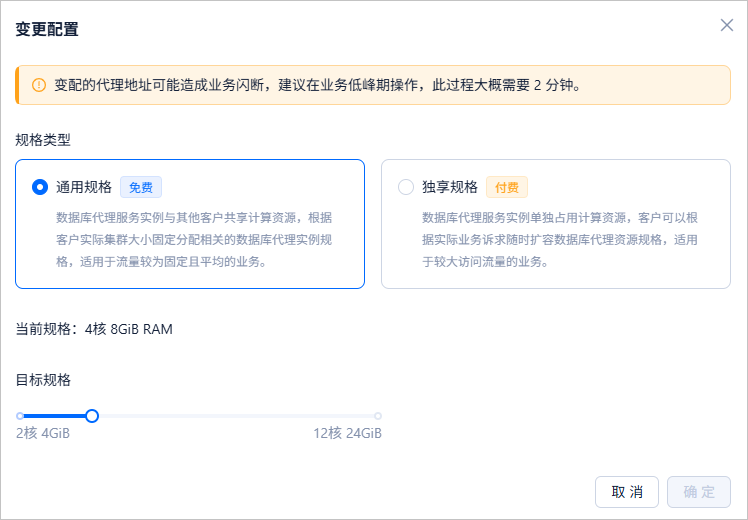Close the 变更配置 dialog with the X icon

(x=727, y=25)
